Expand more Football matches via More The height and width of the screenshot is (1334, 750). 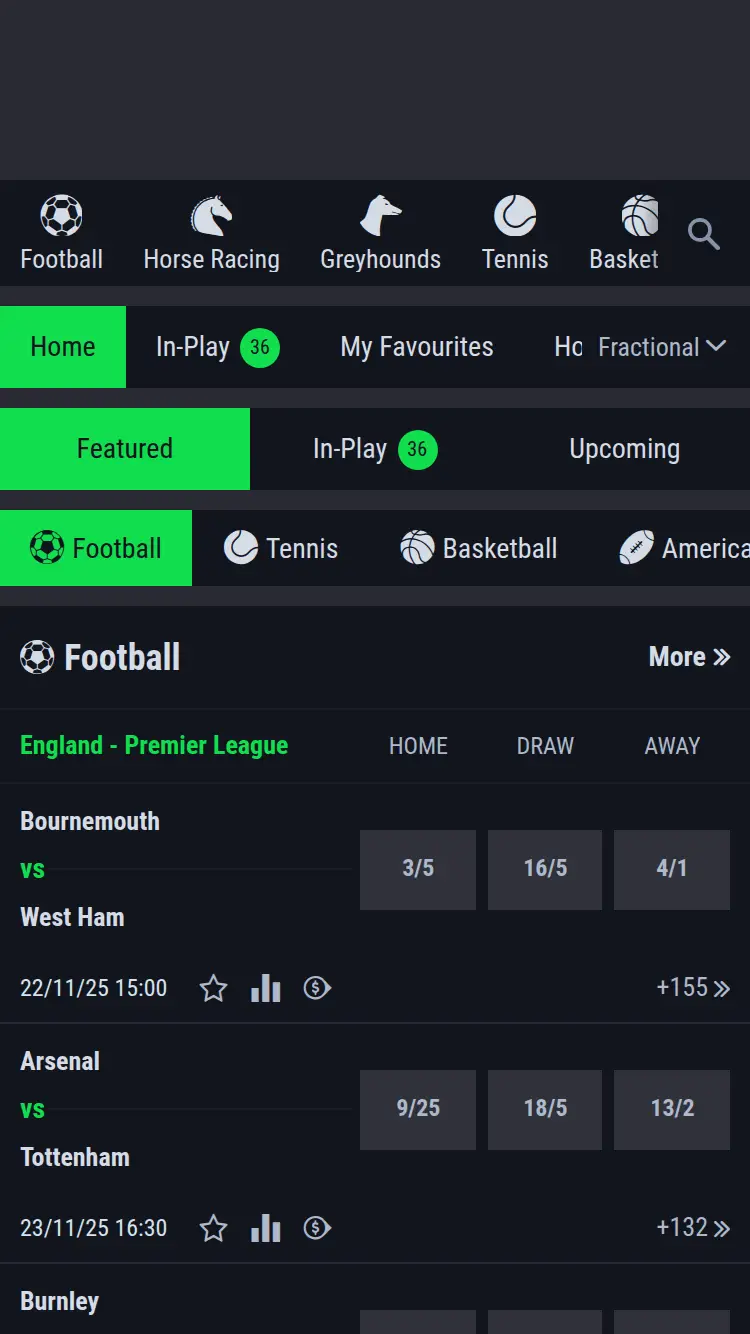click(x=689, y=656)
